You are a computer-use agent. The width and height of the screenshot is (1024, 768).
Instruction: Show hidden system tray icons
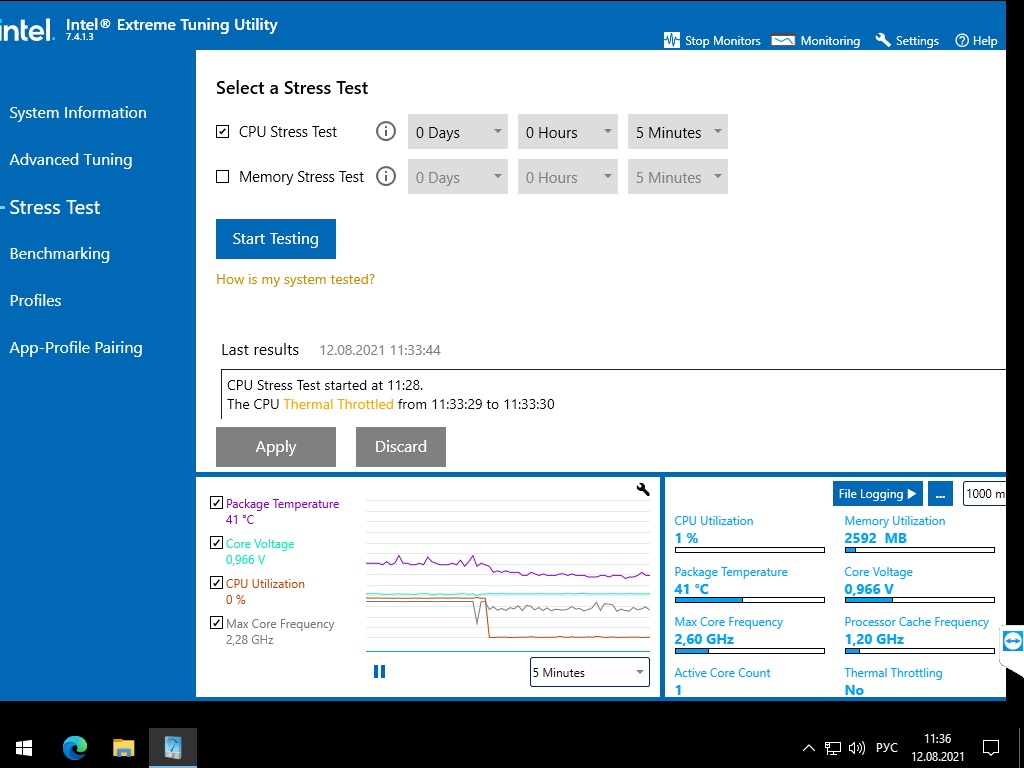808,748
